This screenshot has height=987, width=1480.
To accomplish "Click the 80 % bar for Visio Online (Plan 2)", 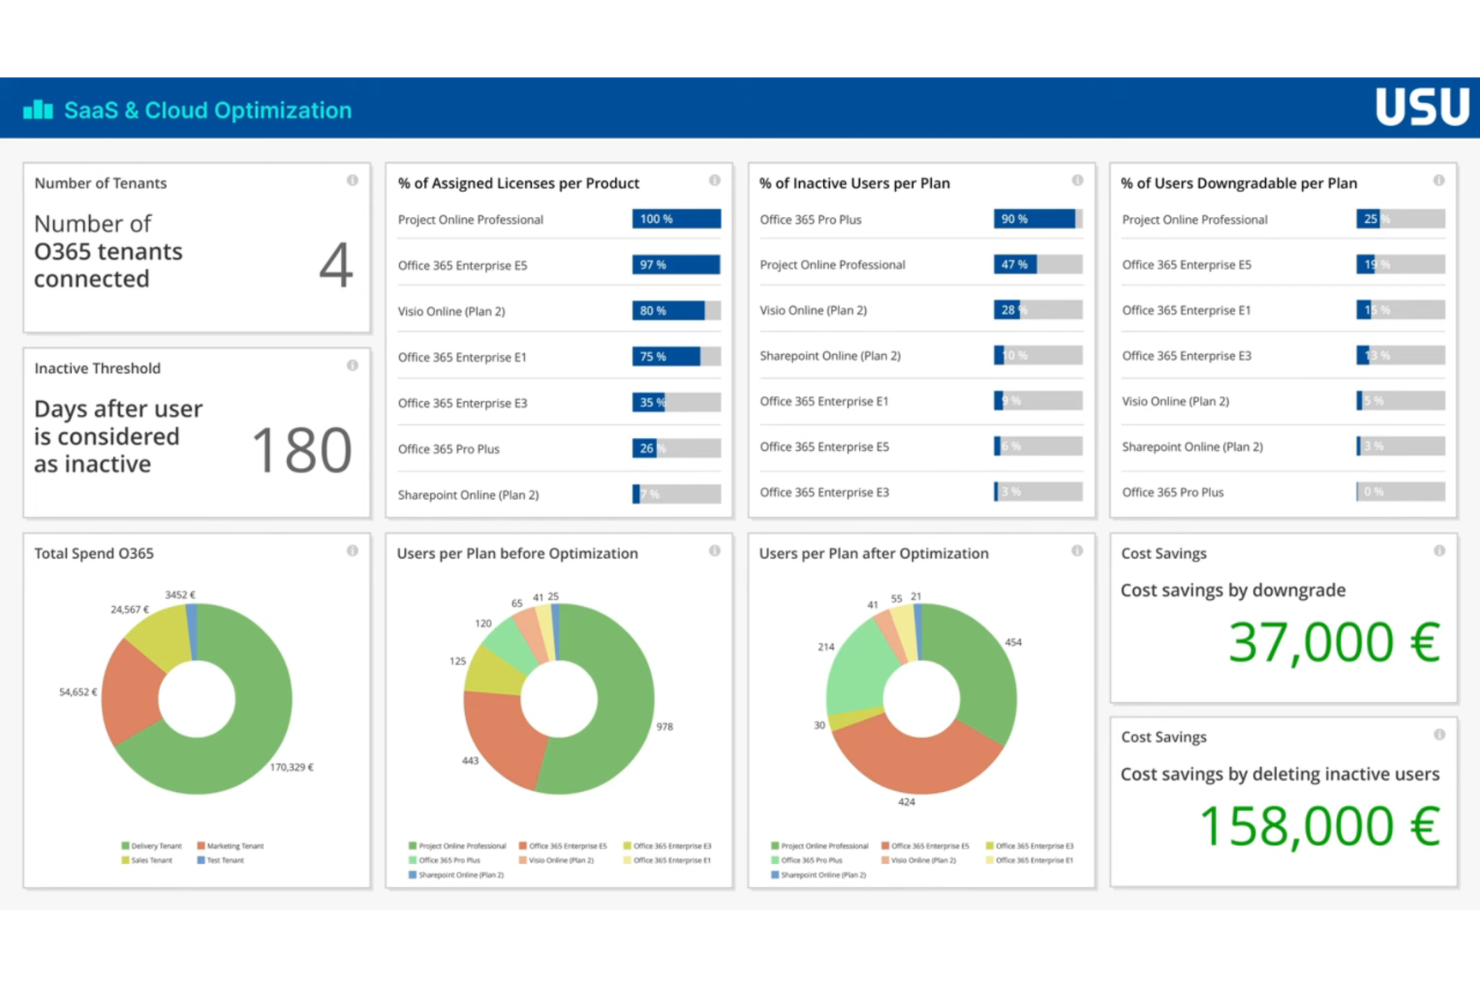I will 676,311.
